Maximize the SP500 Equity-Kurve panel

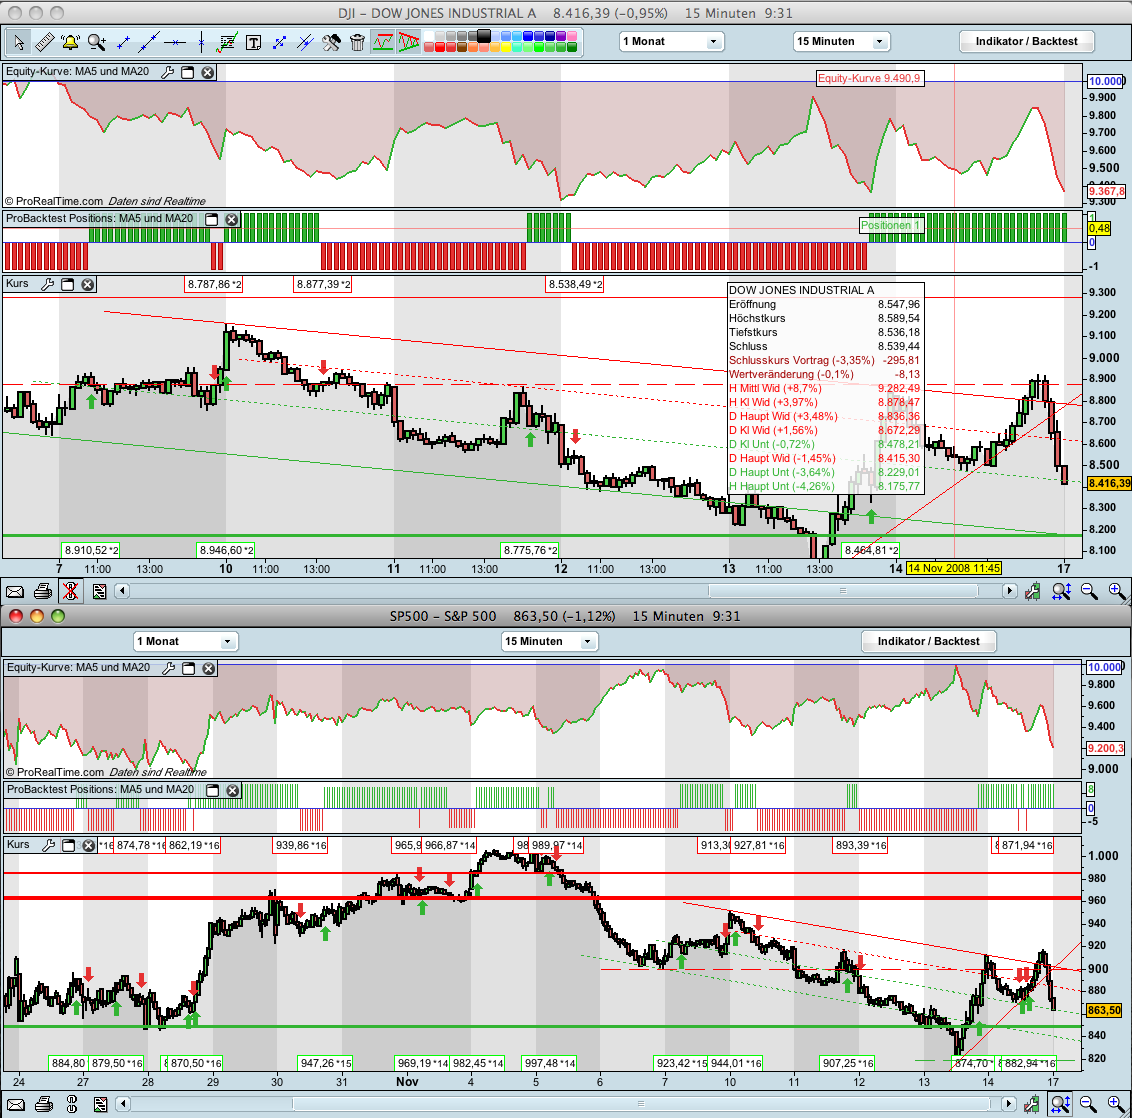tap(188, 668)
